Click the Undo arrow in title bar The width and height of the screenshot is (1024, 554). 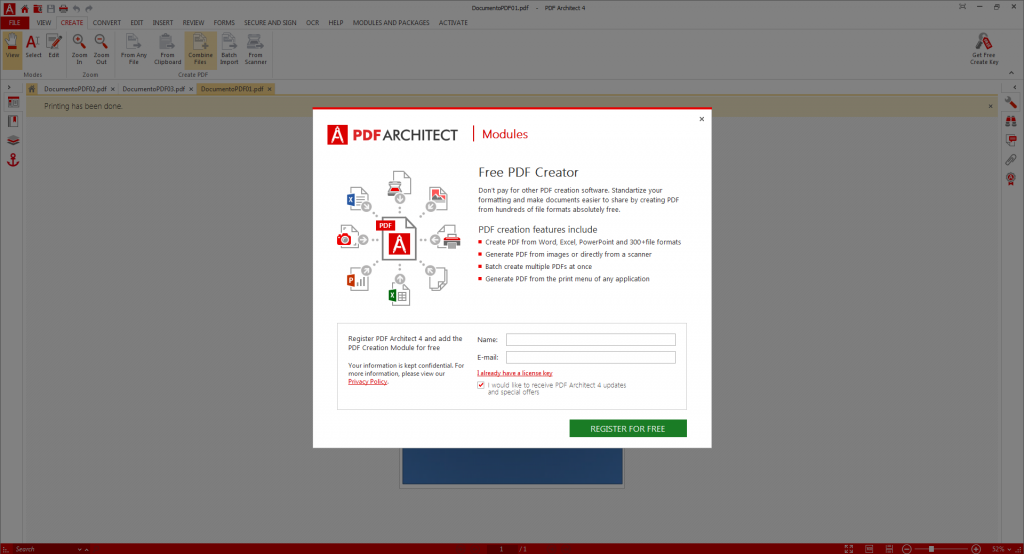click(x=76, y=8)
